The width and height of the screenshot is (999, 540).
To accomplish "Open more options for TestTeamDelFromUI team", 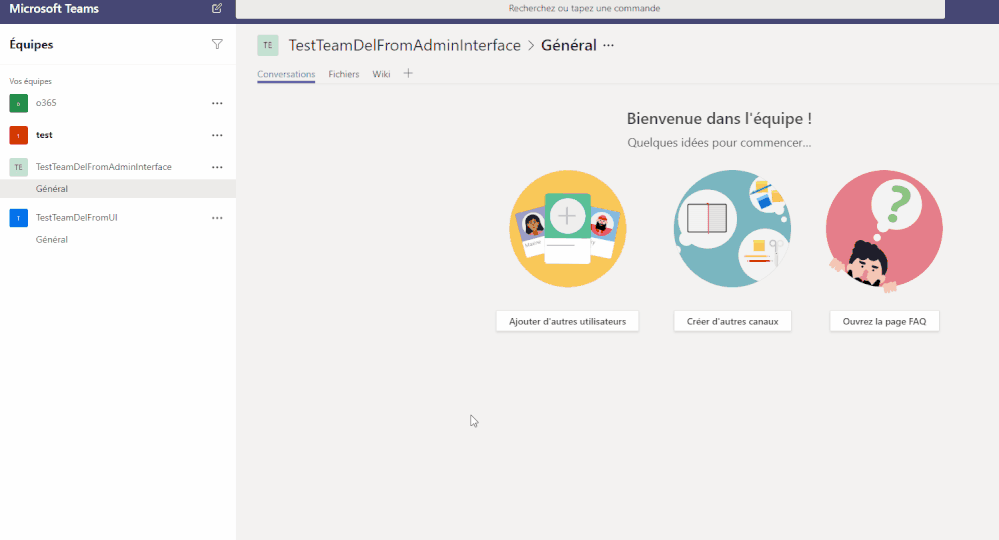I will click(x=217, y=218).
